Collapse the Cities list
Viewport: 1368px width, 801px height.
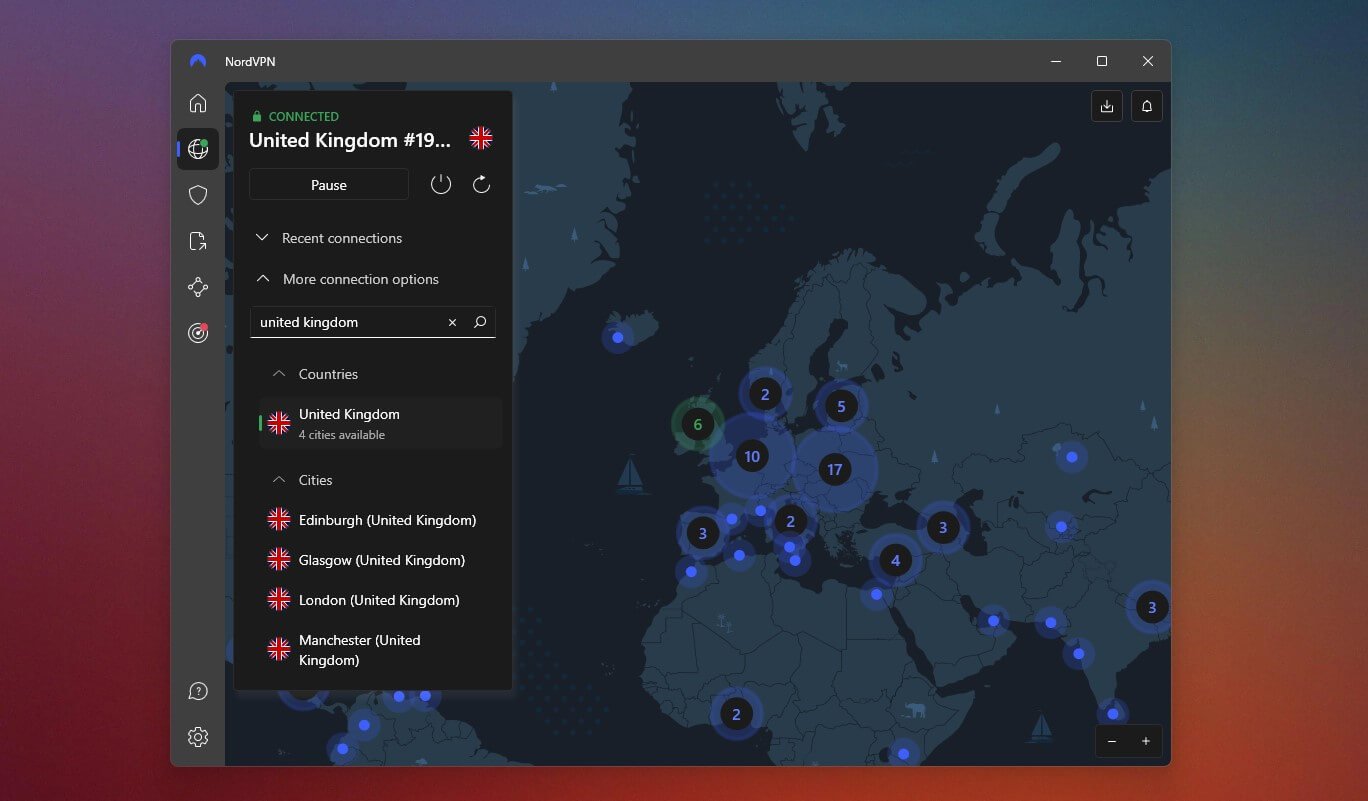point(303,480)
